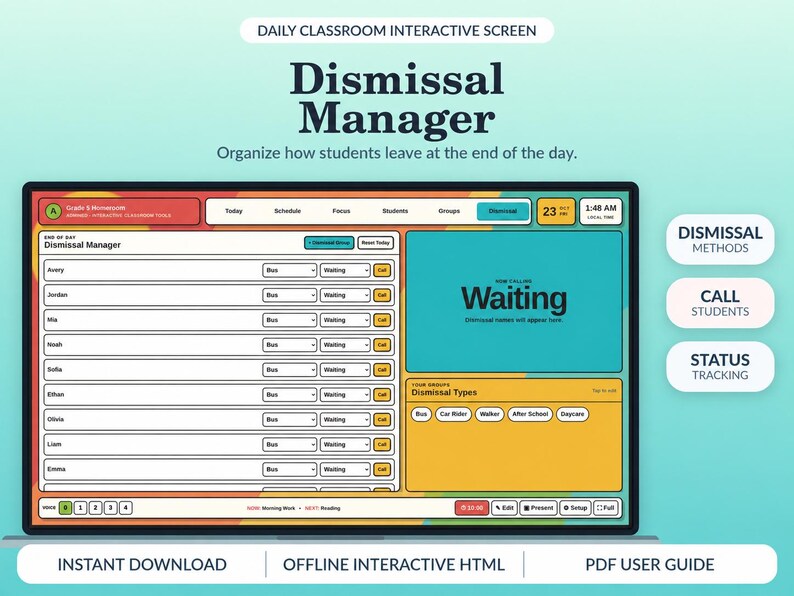Image resolution: width=794 pixels, height=596 pixels.
Task: Call Ethan for dismissal
Action: (x=382, y=394)
